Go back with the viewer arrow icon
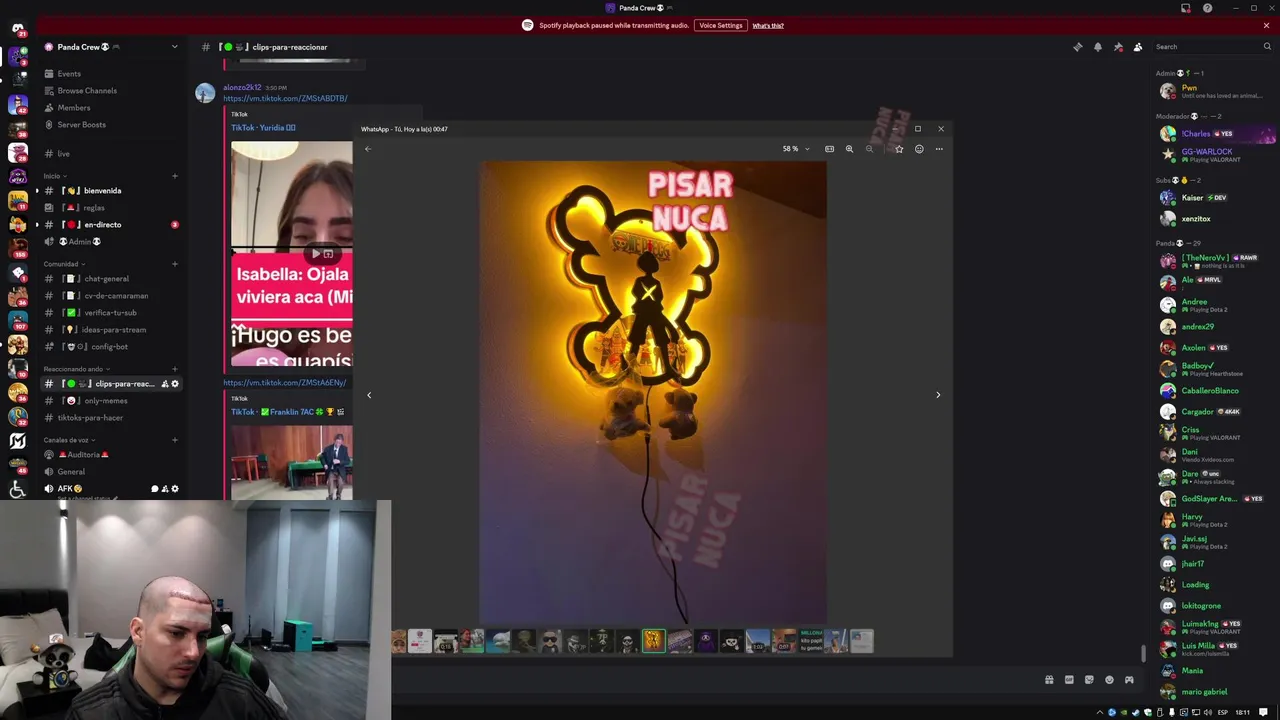 point(368,149)
